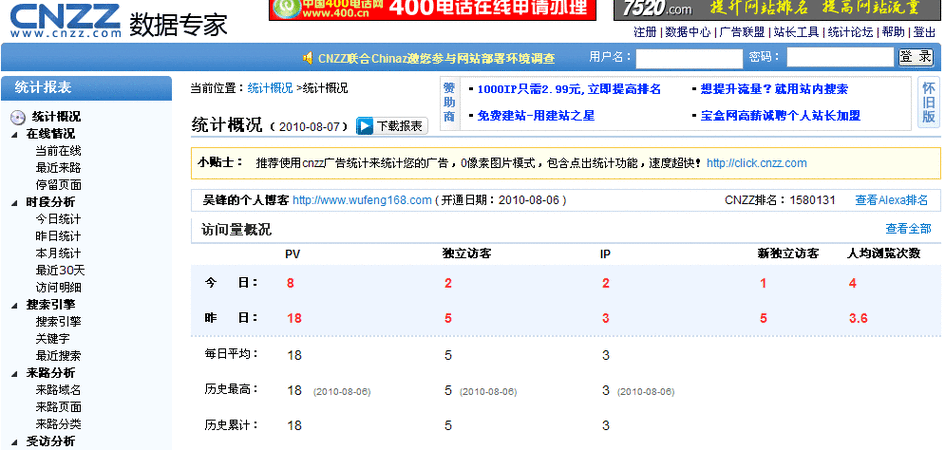The height and width of the screenshot is (450, 945).
Task: Switch to 怀旧版 layout
Action: [929, 103]
